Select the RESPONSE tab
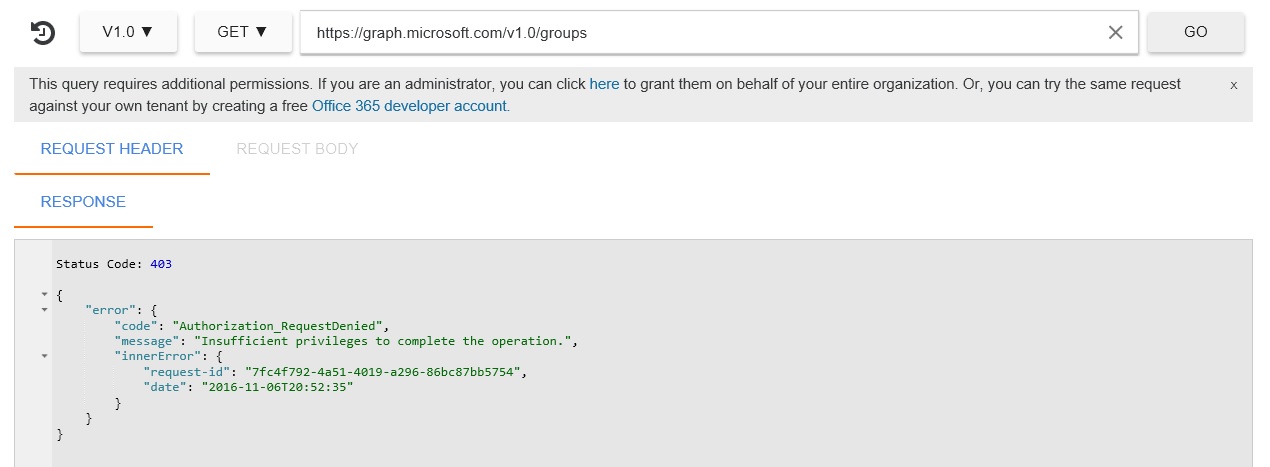Screen dimensions: 1270x467 pyautogui.click(x=83, y=202)
